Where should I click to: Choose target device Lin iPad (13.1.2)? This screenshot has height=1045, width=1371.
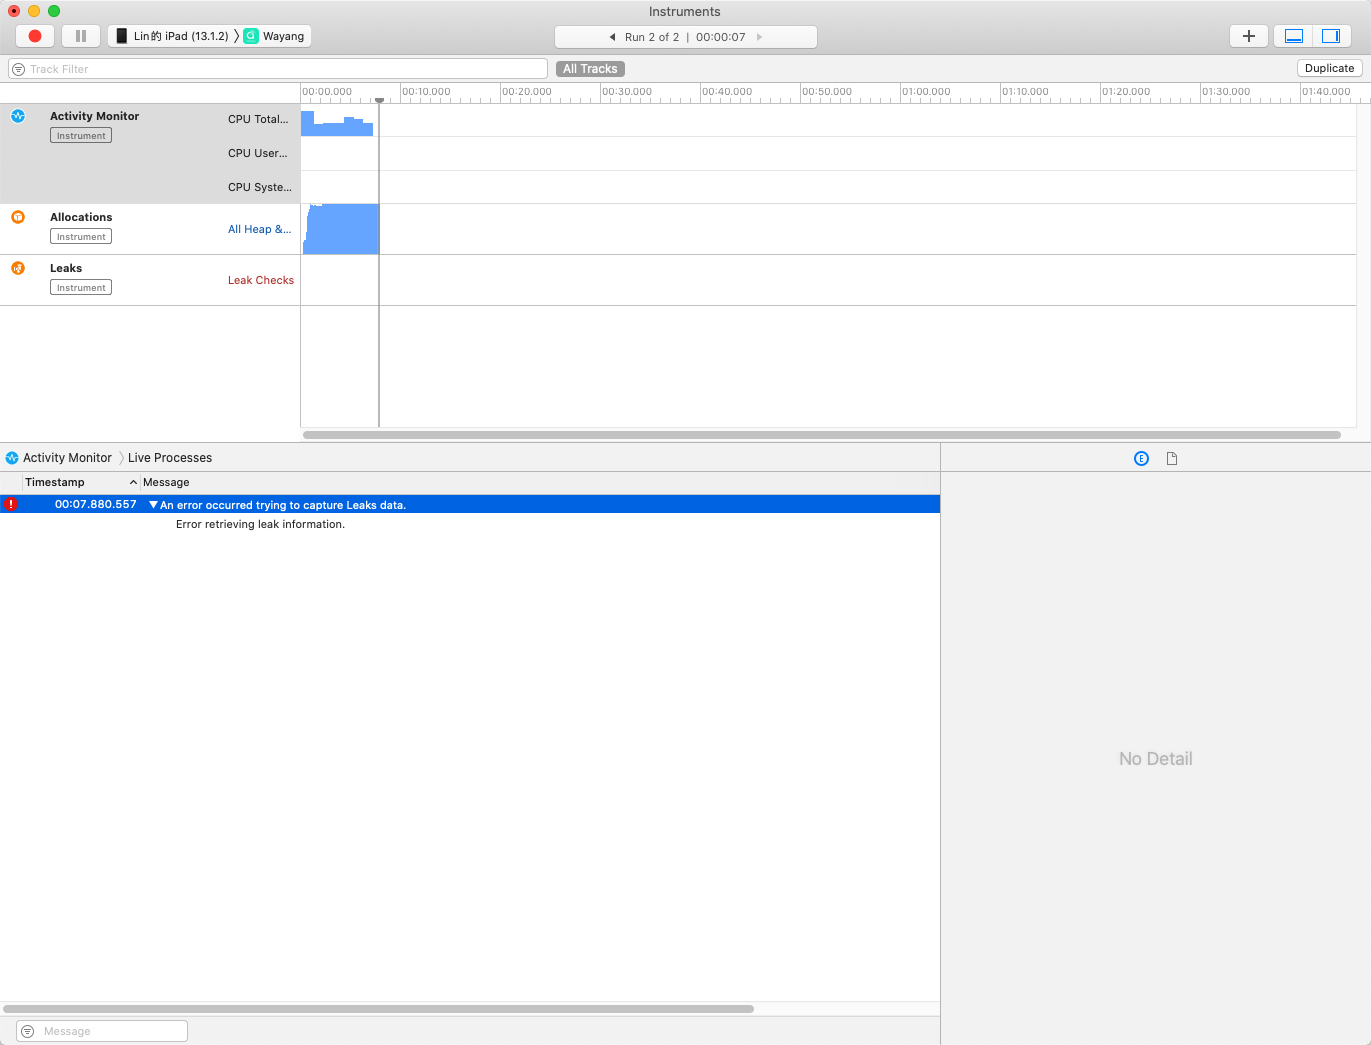click(172, 36)
